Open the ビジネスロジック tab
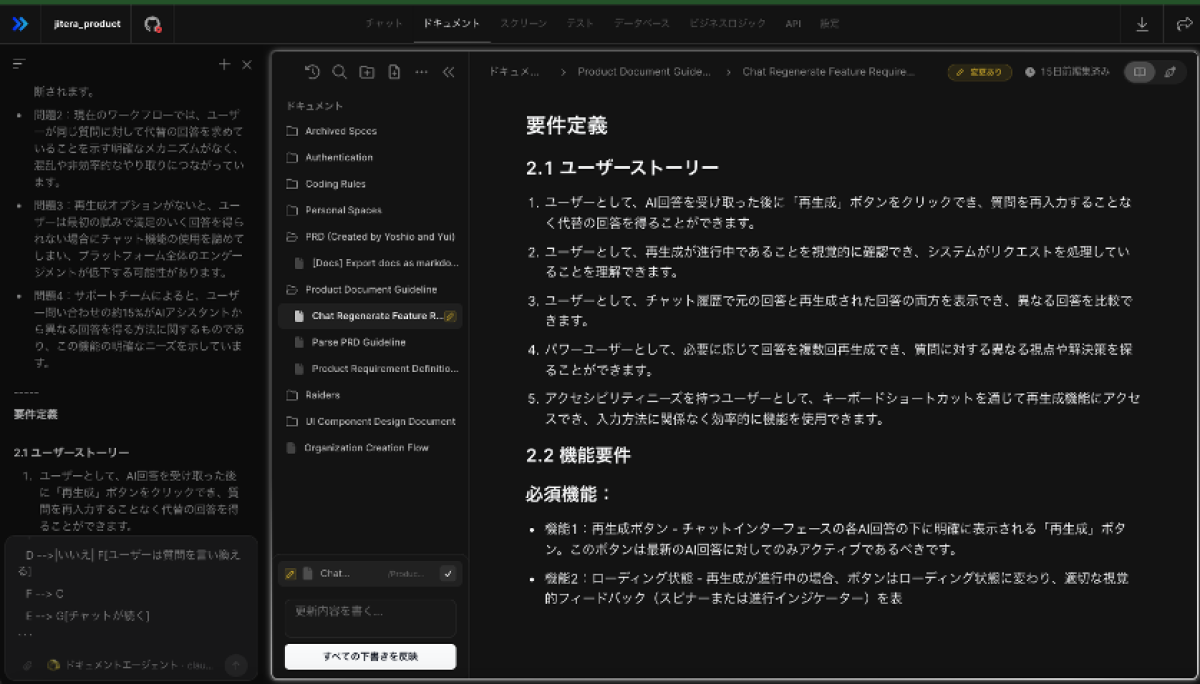 [x=727, y=23]
